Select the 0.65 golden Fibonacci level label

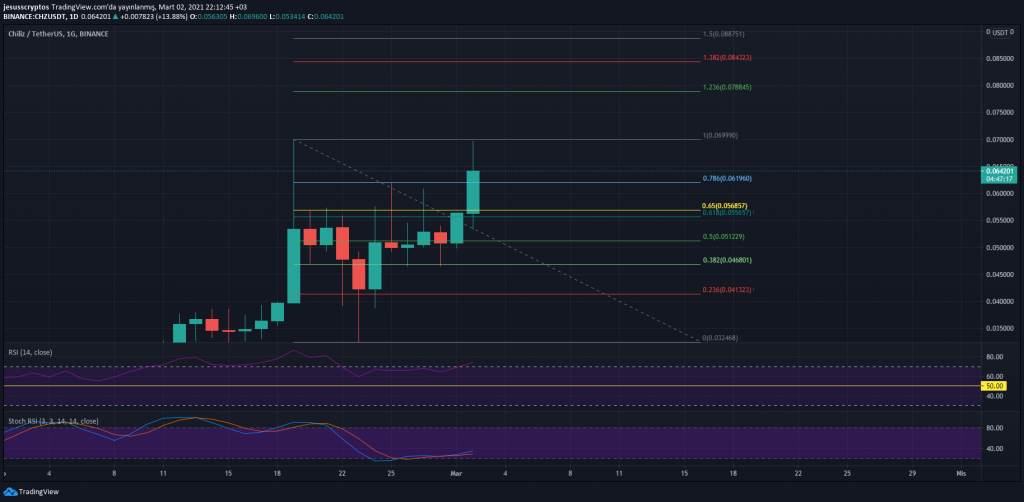[x=727, y=205]
